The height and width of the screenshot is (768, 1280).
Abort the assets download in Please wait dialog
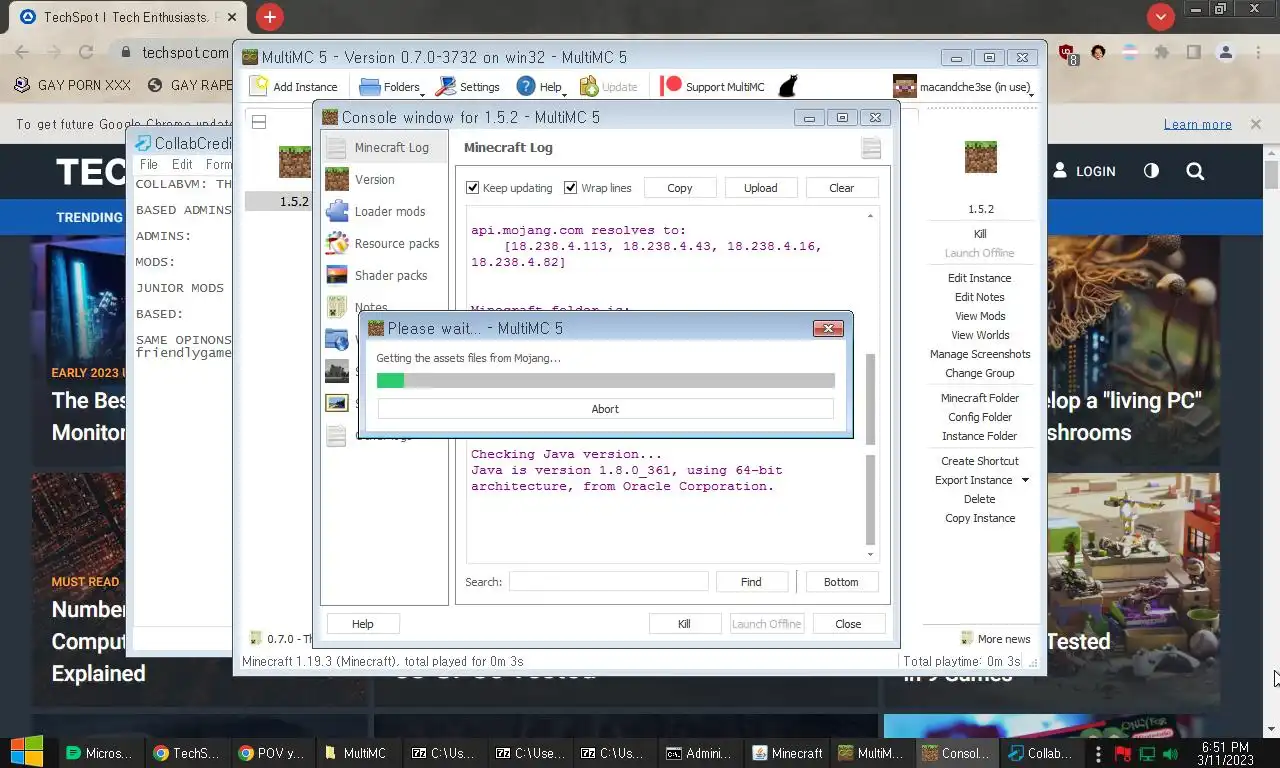click(605, 408)
